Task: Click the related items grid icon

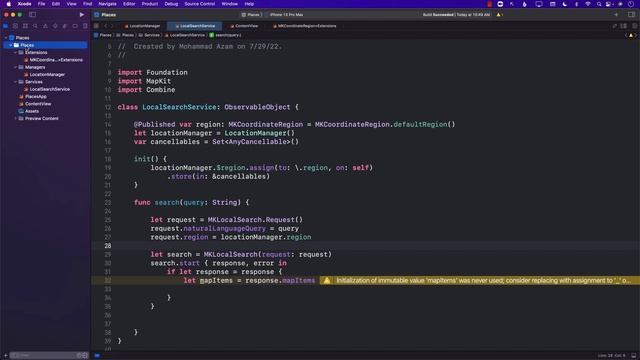Action: tap(96, 26)
